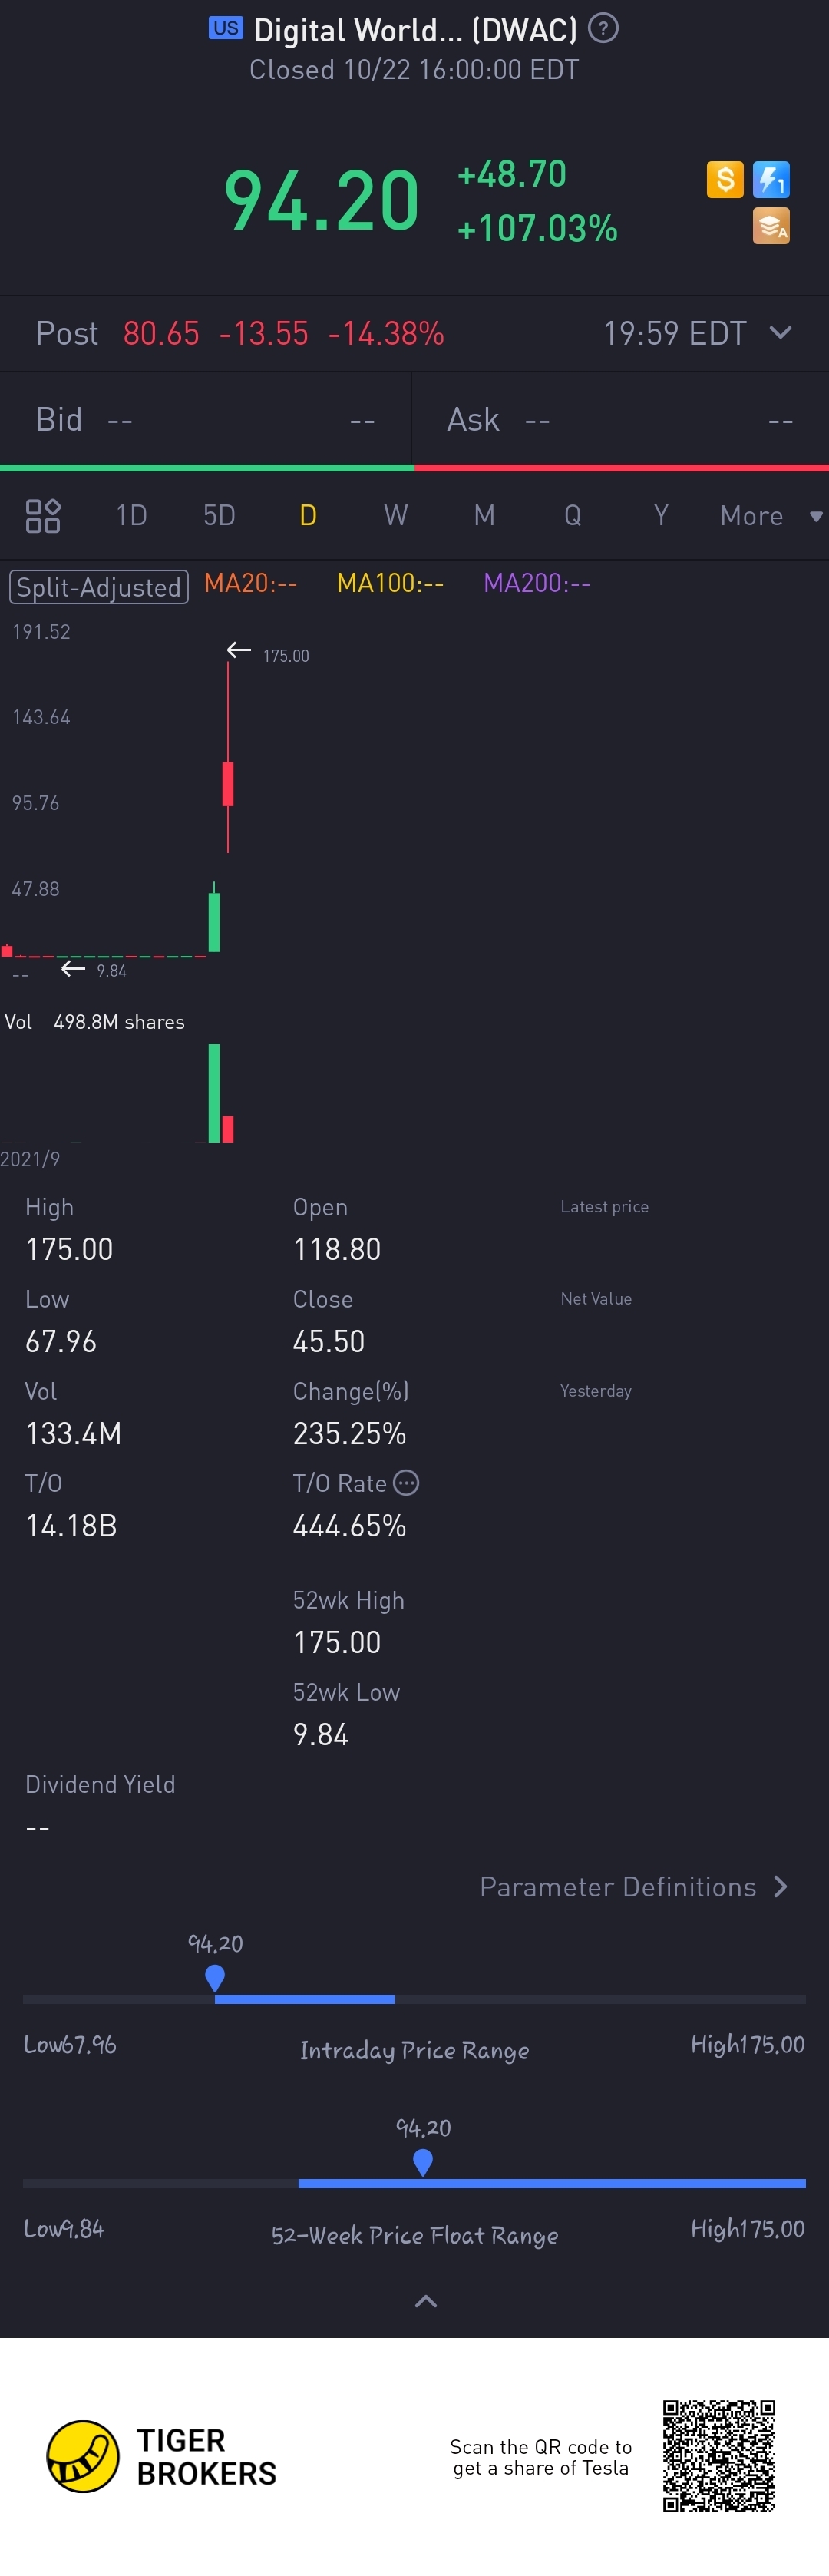The height and width of the screenshot is (2576, 829).
Task: Tap the Open value 118.80
Action: (x=337, y=1250)
